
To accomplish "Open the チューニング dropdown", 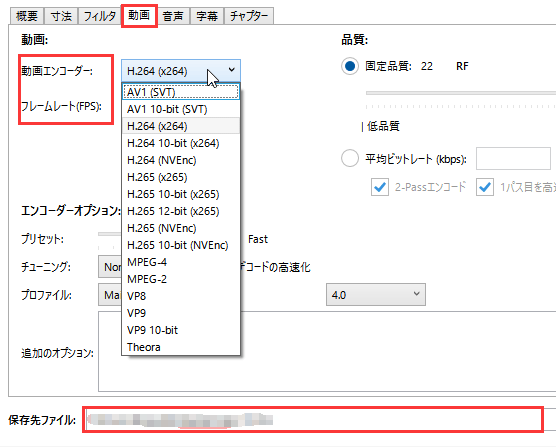I will coord(110,267).
